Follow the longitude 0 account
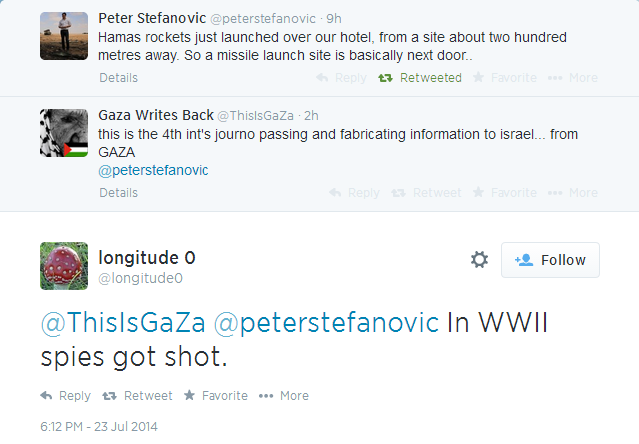 pyautogui.click(x=550, y=260)
